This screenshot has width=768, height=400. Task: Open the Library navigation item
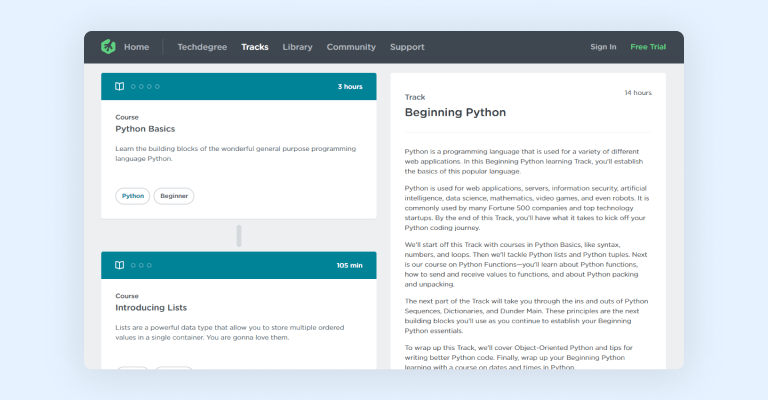point(297,47)
